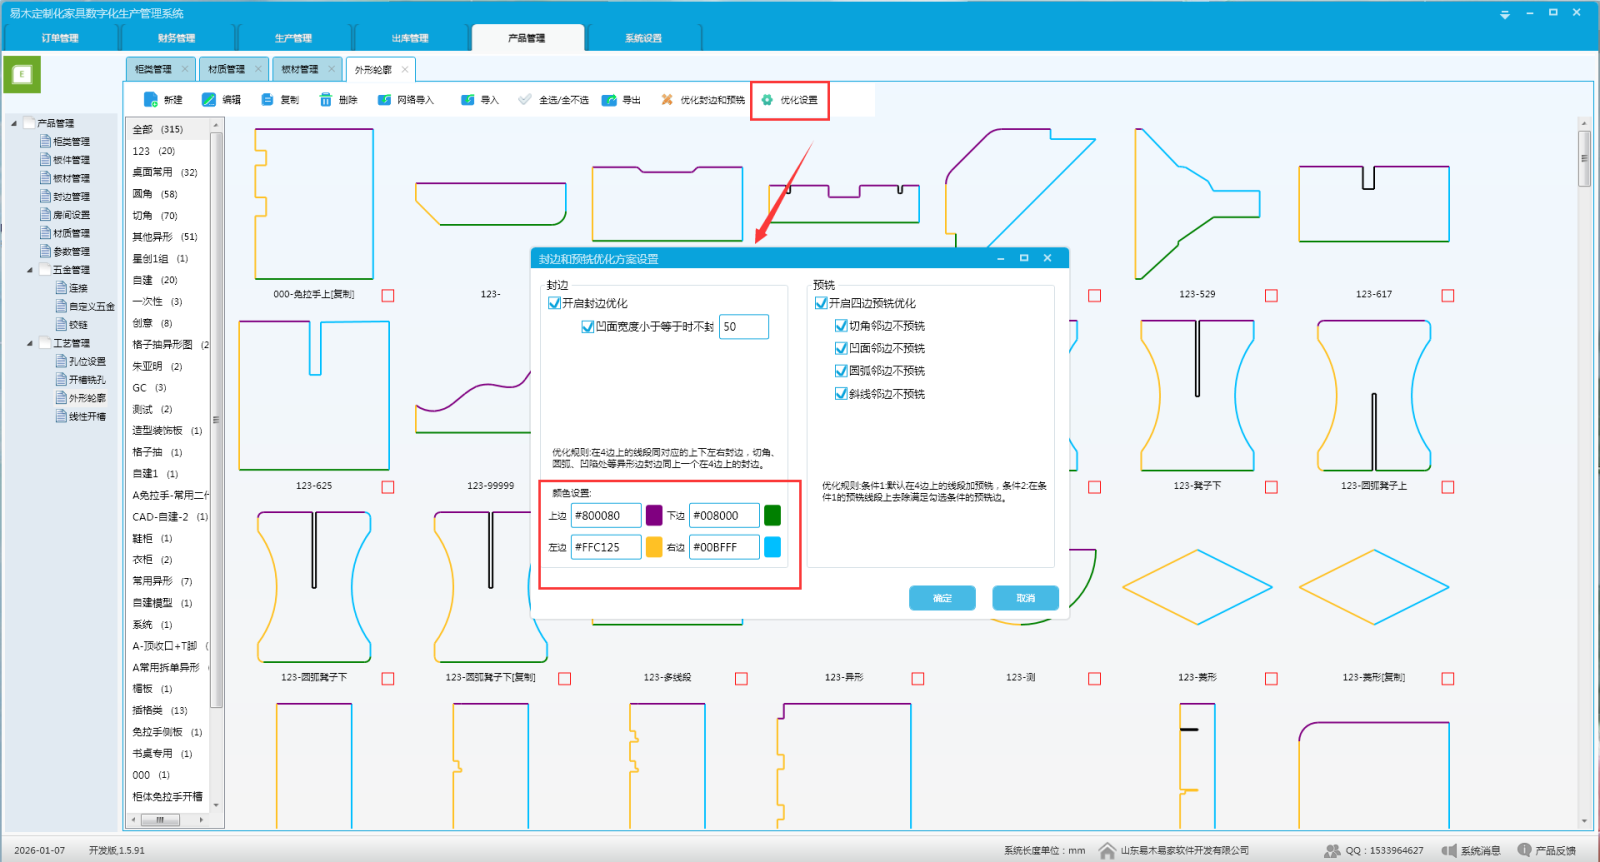Click the 新建 (new) toolbar icon

151,100
